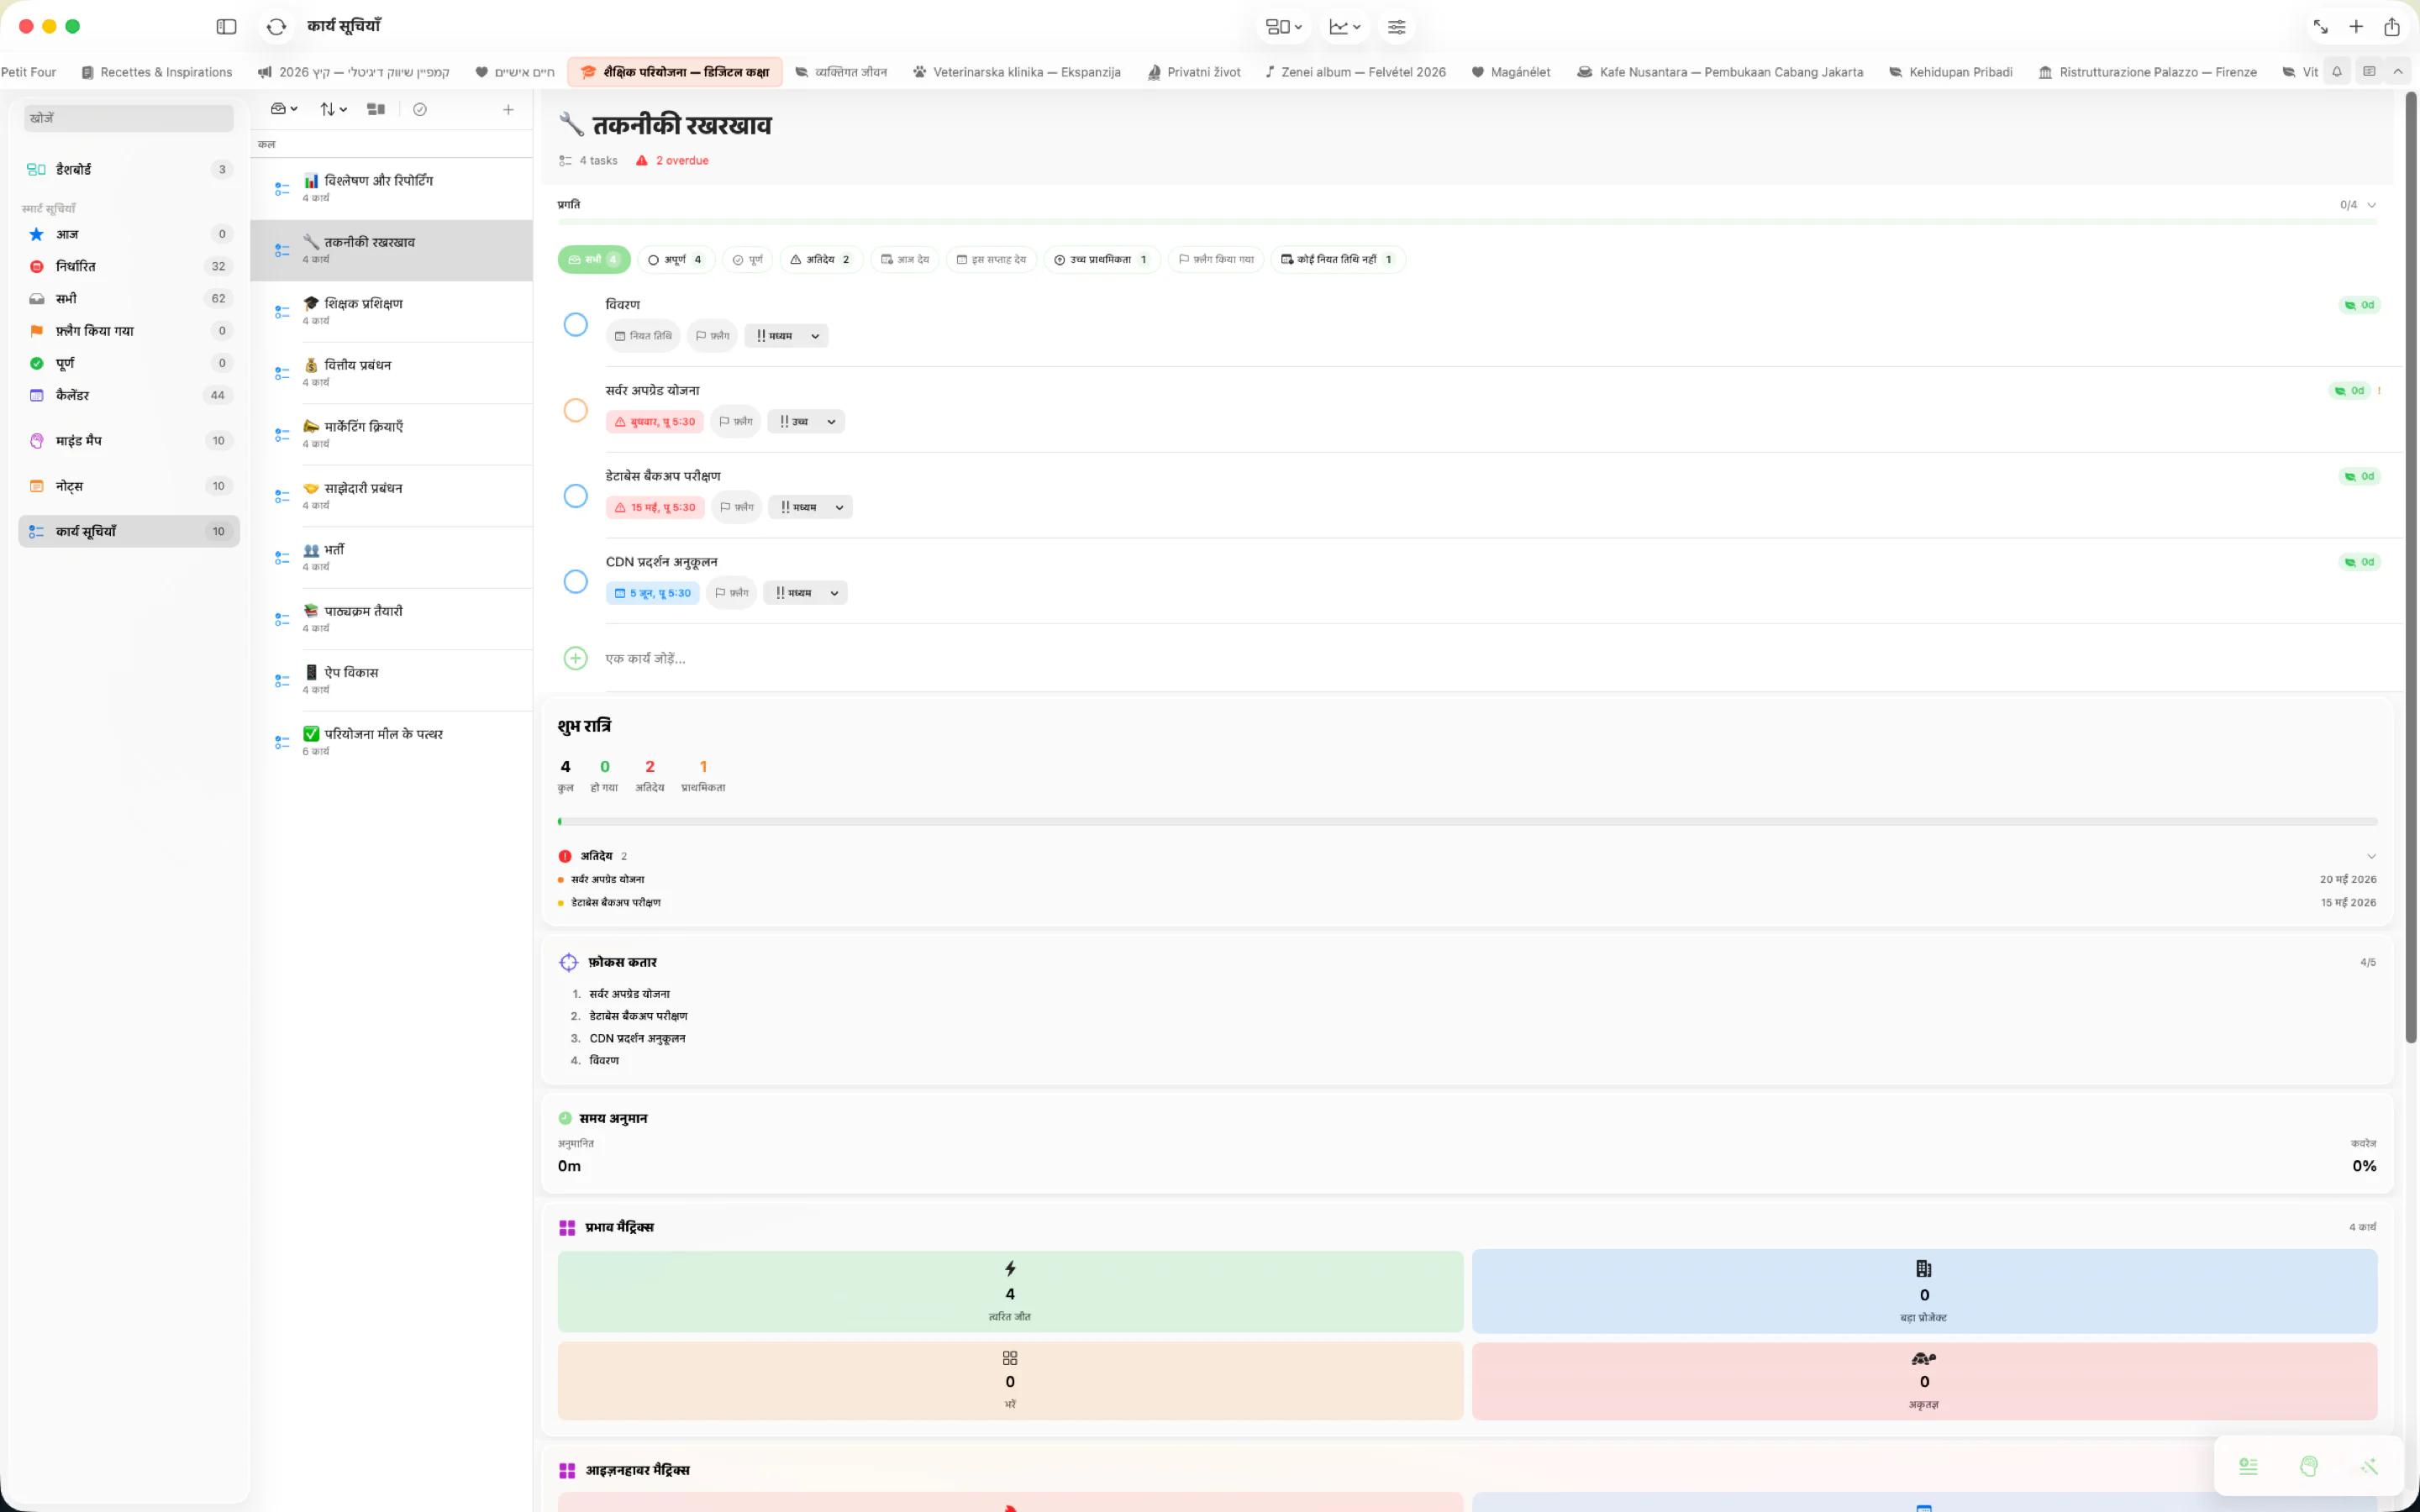This screenshot has height=1512, width=2420.
Task: Click the magic wand icon in floating bar
Action: [2369, 1466]
